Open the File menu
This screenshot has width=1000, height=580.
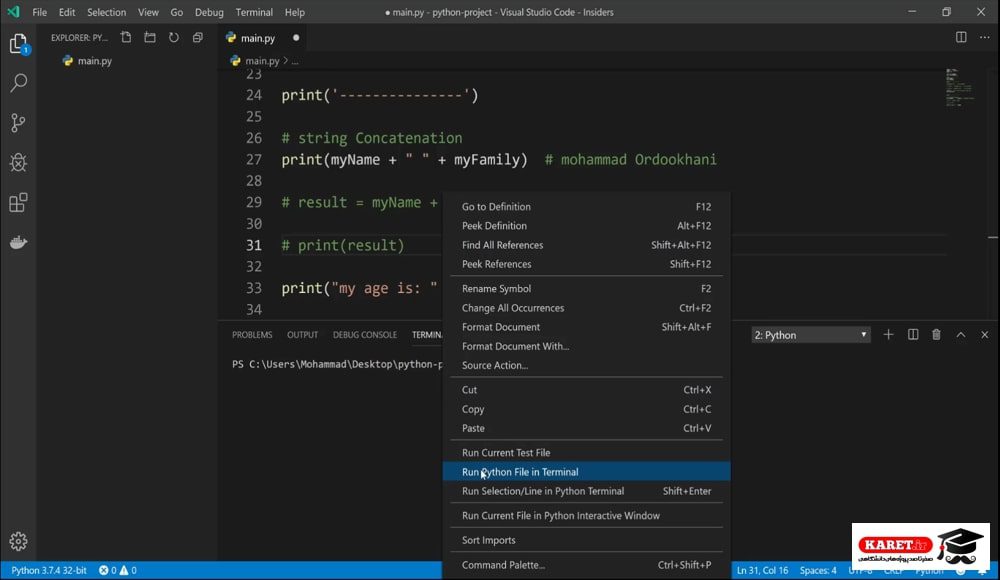pos(40,12)
